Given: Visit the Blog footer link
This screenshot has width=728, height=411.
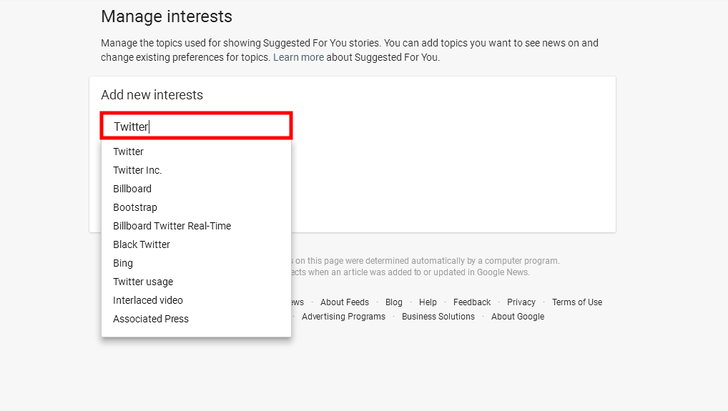Looking at the screenshot, I should pos(394,302).
